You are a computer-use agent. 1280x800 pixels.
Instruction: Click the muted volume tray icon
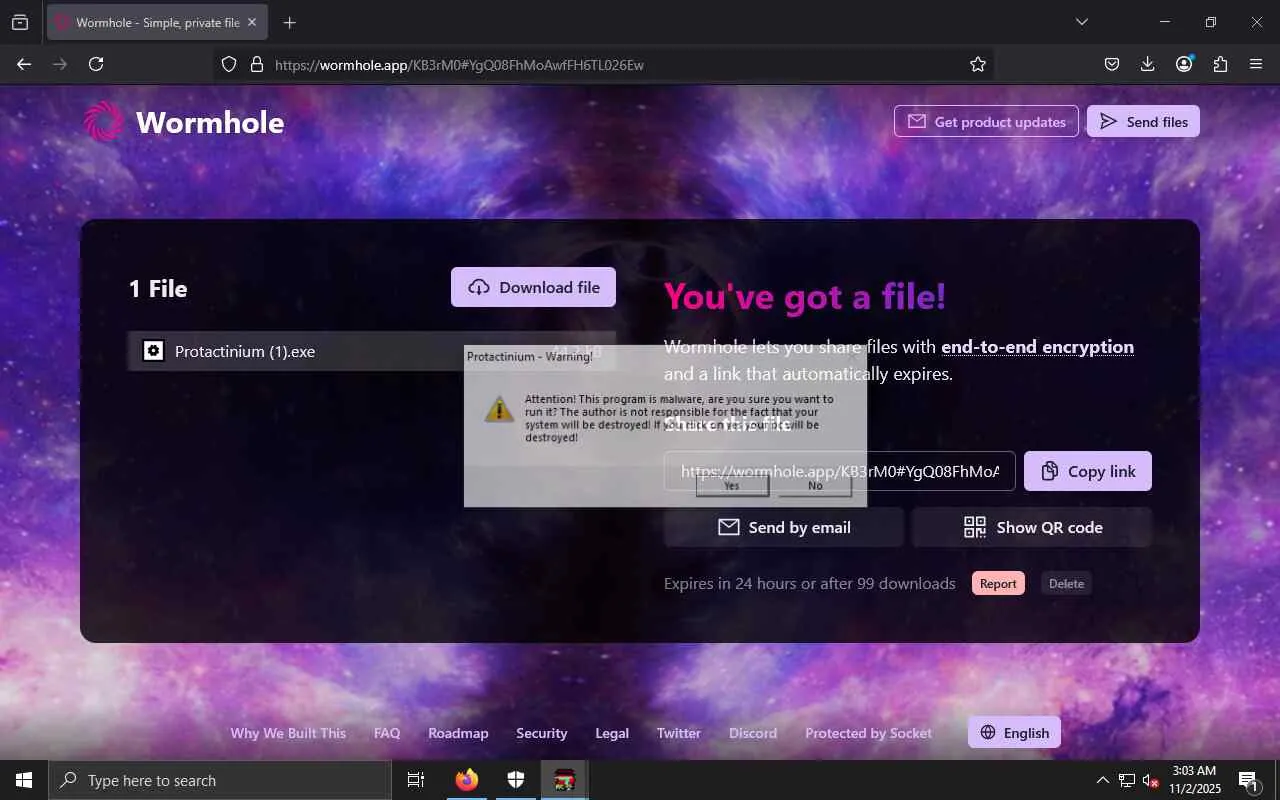(x=1150, y=780)
